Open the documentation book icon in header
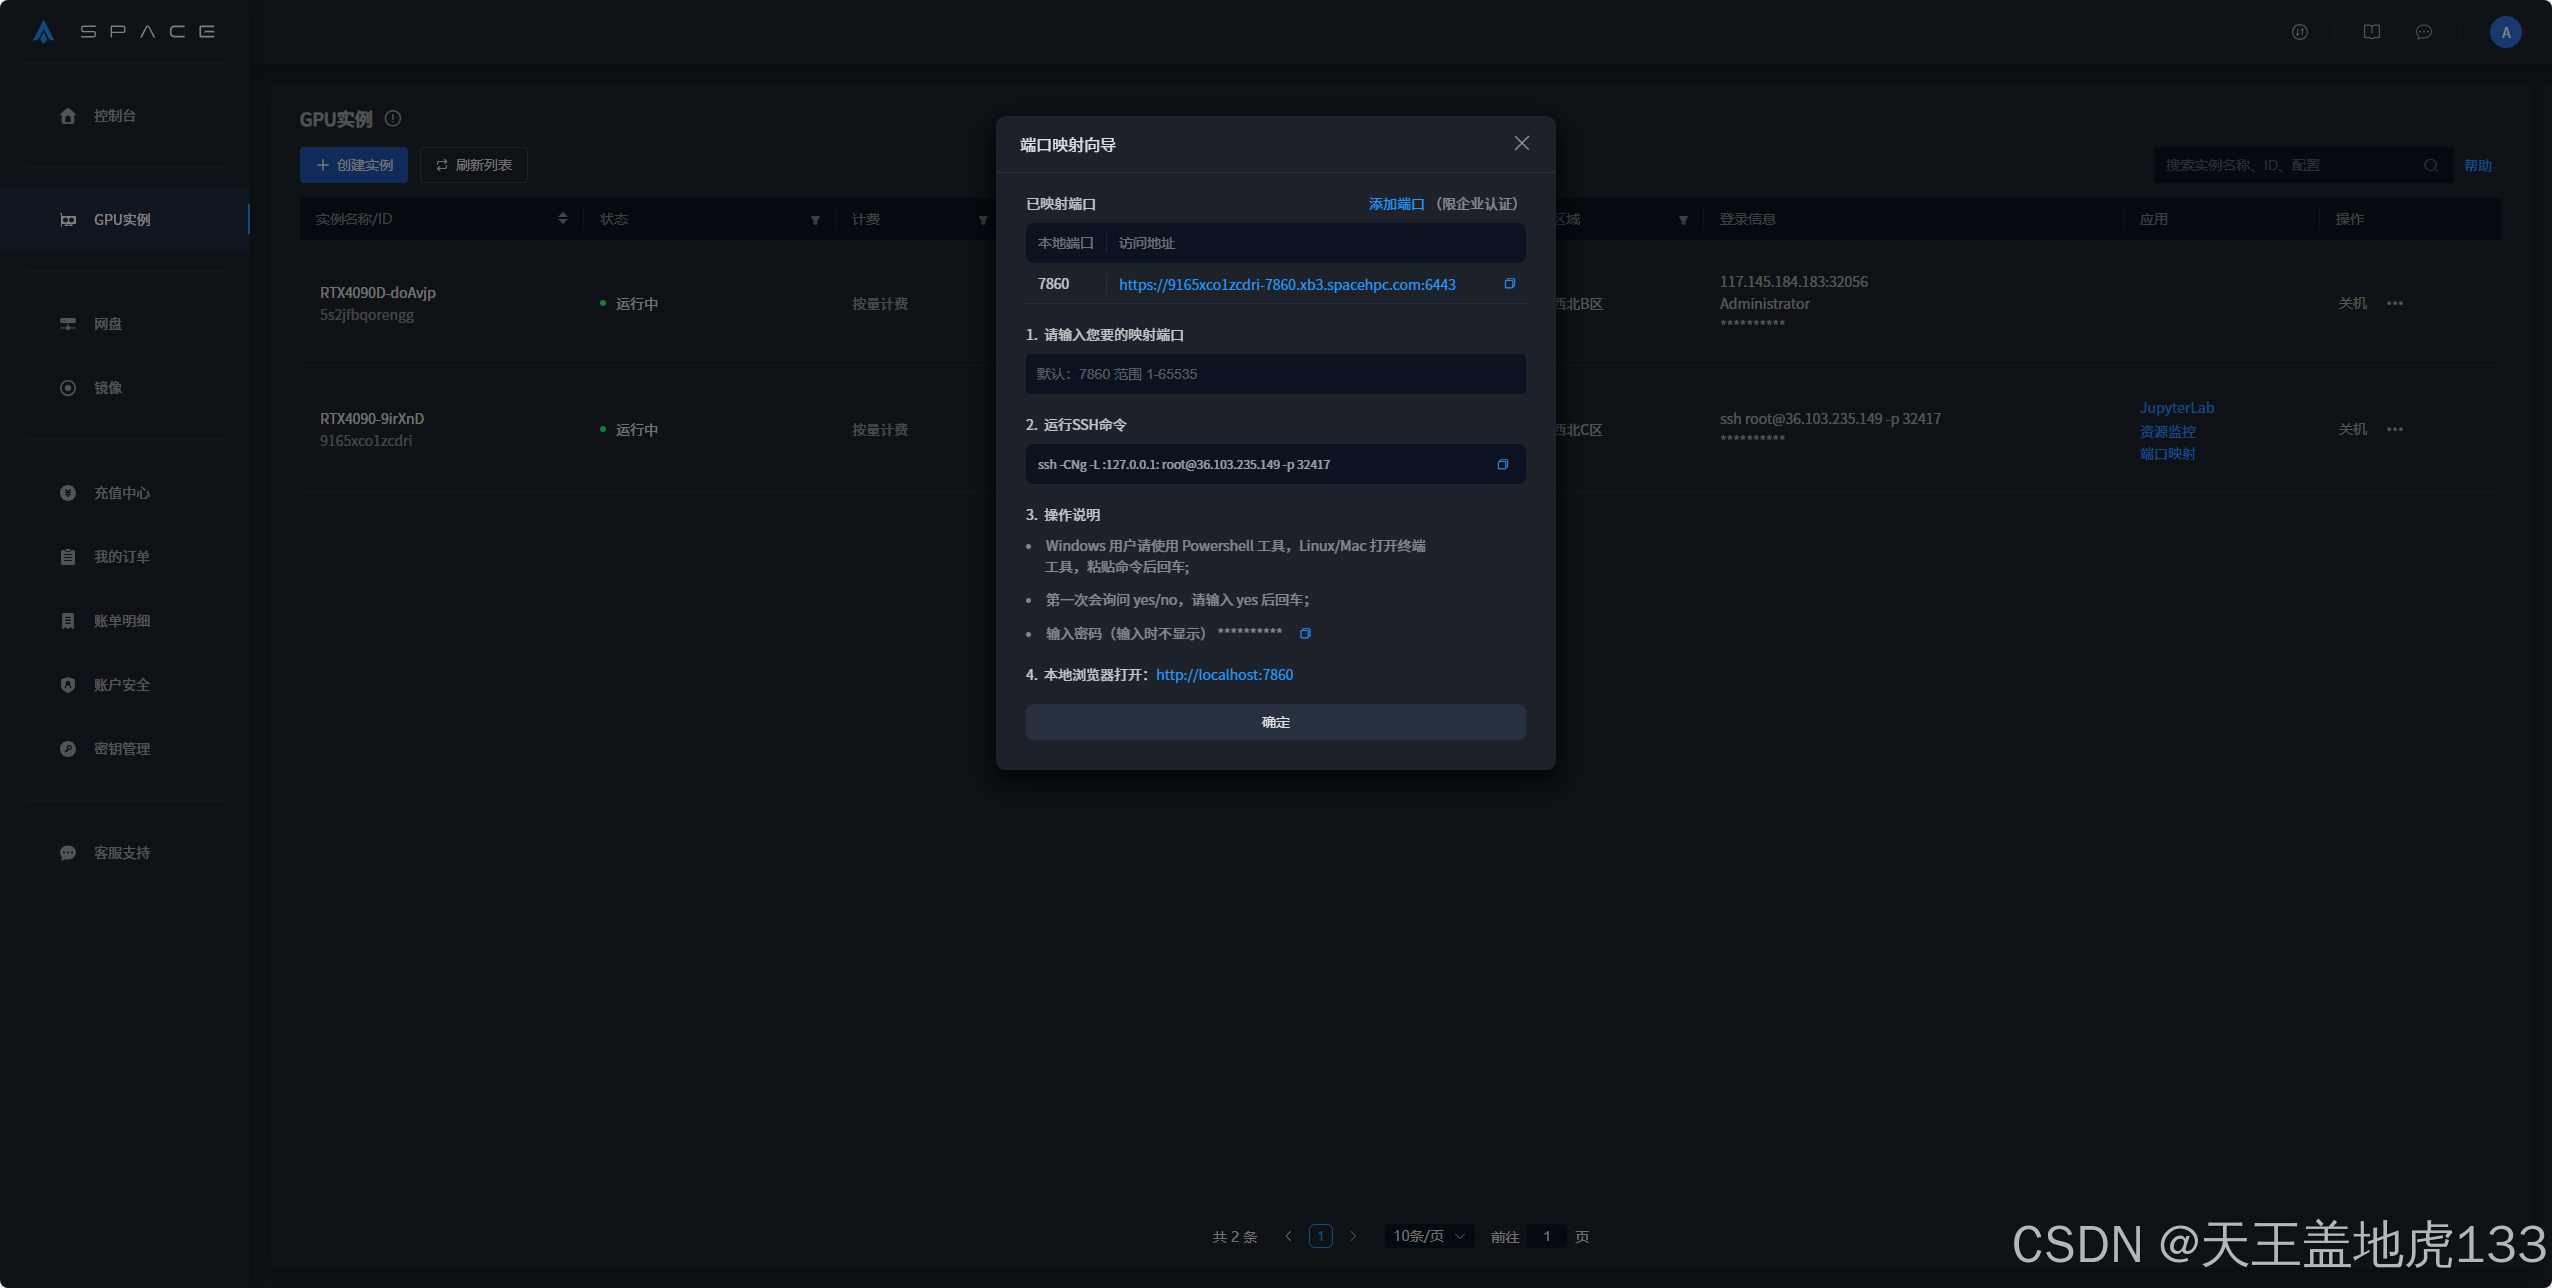Viewport: 2552px width, 1288px height. [x=2371, y=32]
